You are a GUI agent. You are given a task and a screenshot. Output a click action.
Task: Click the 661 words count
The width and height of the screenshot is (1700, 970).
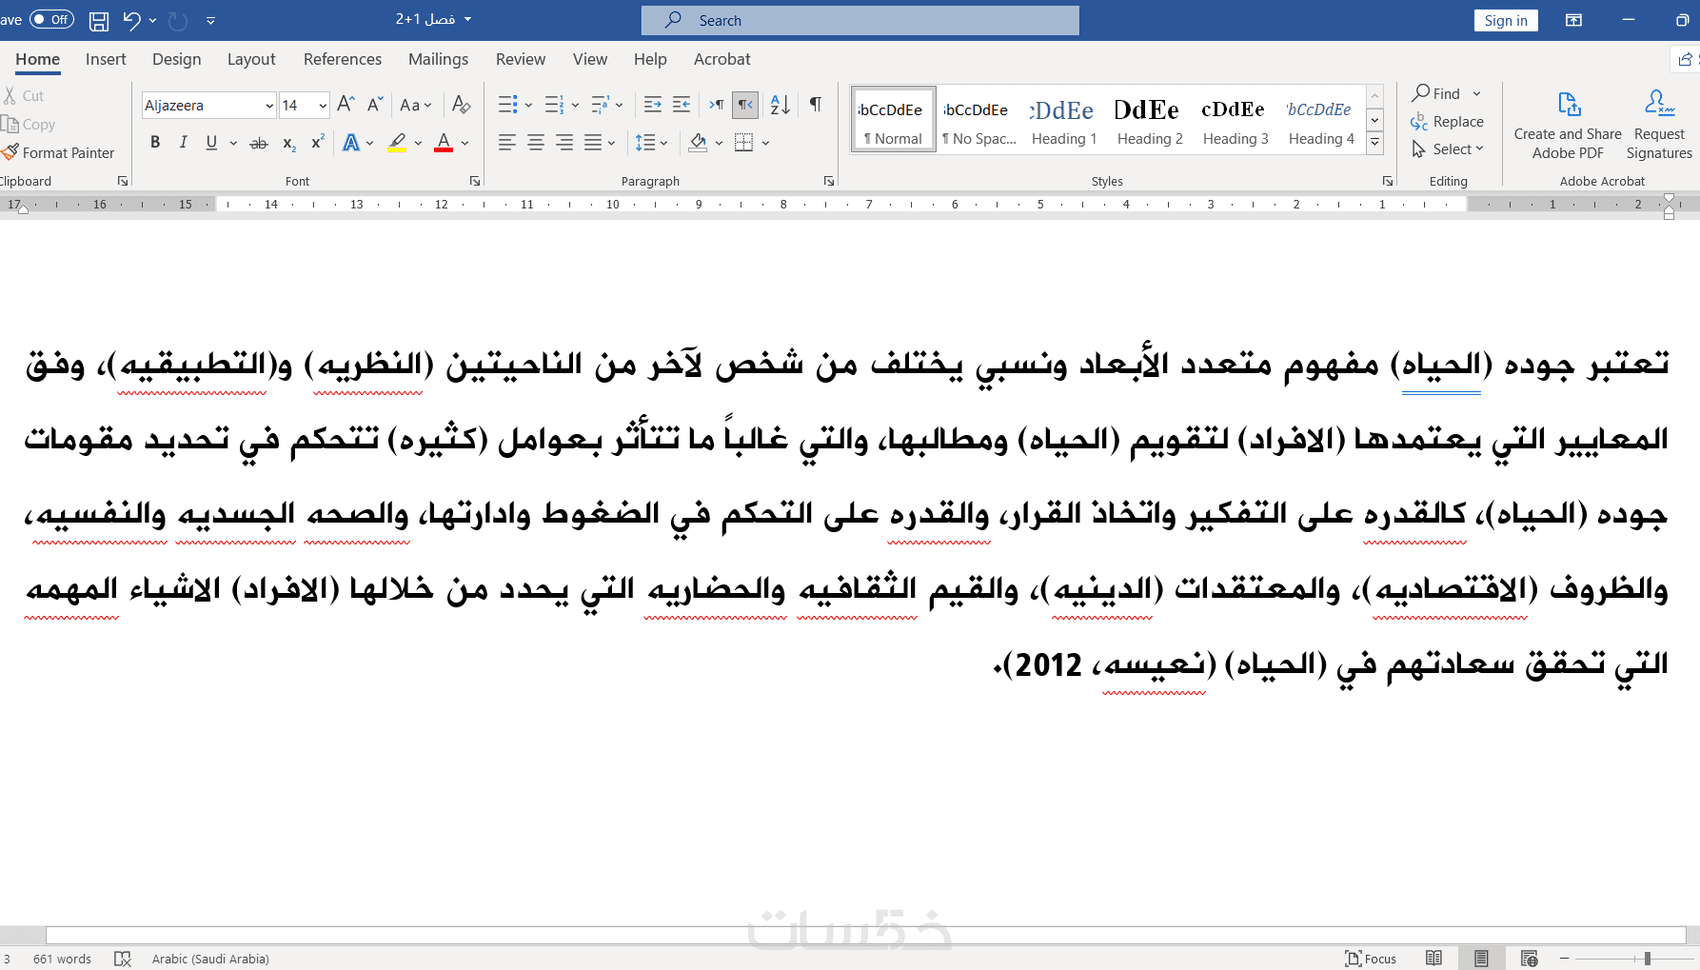click(x=62, y=959)
